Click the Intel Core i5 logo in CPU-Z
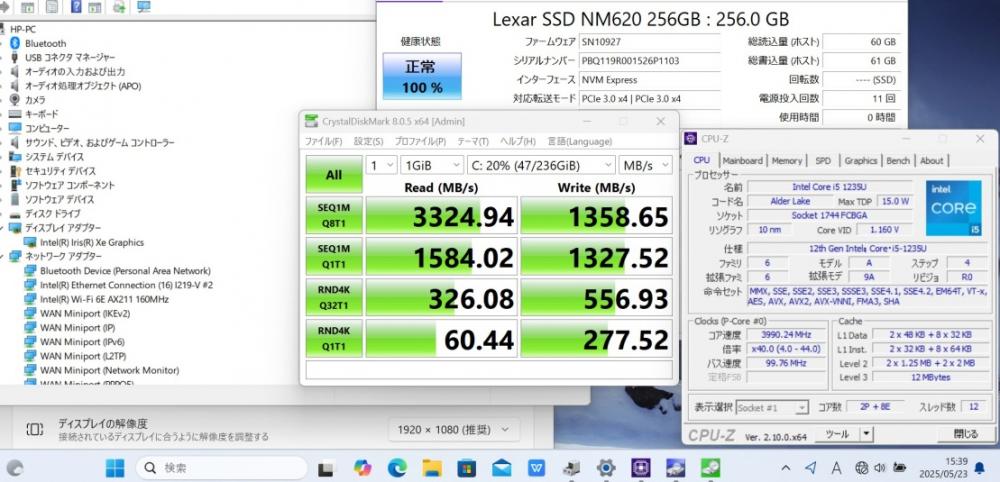The image size is (1000, 482). tap(953, 208)
